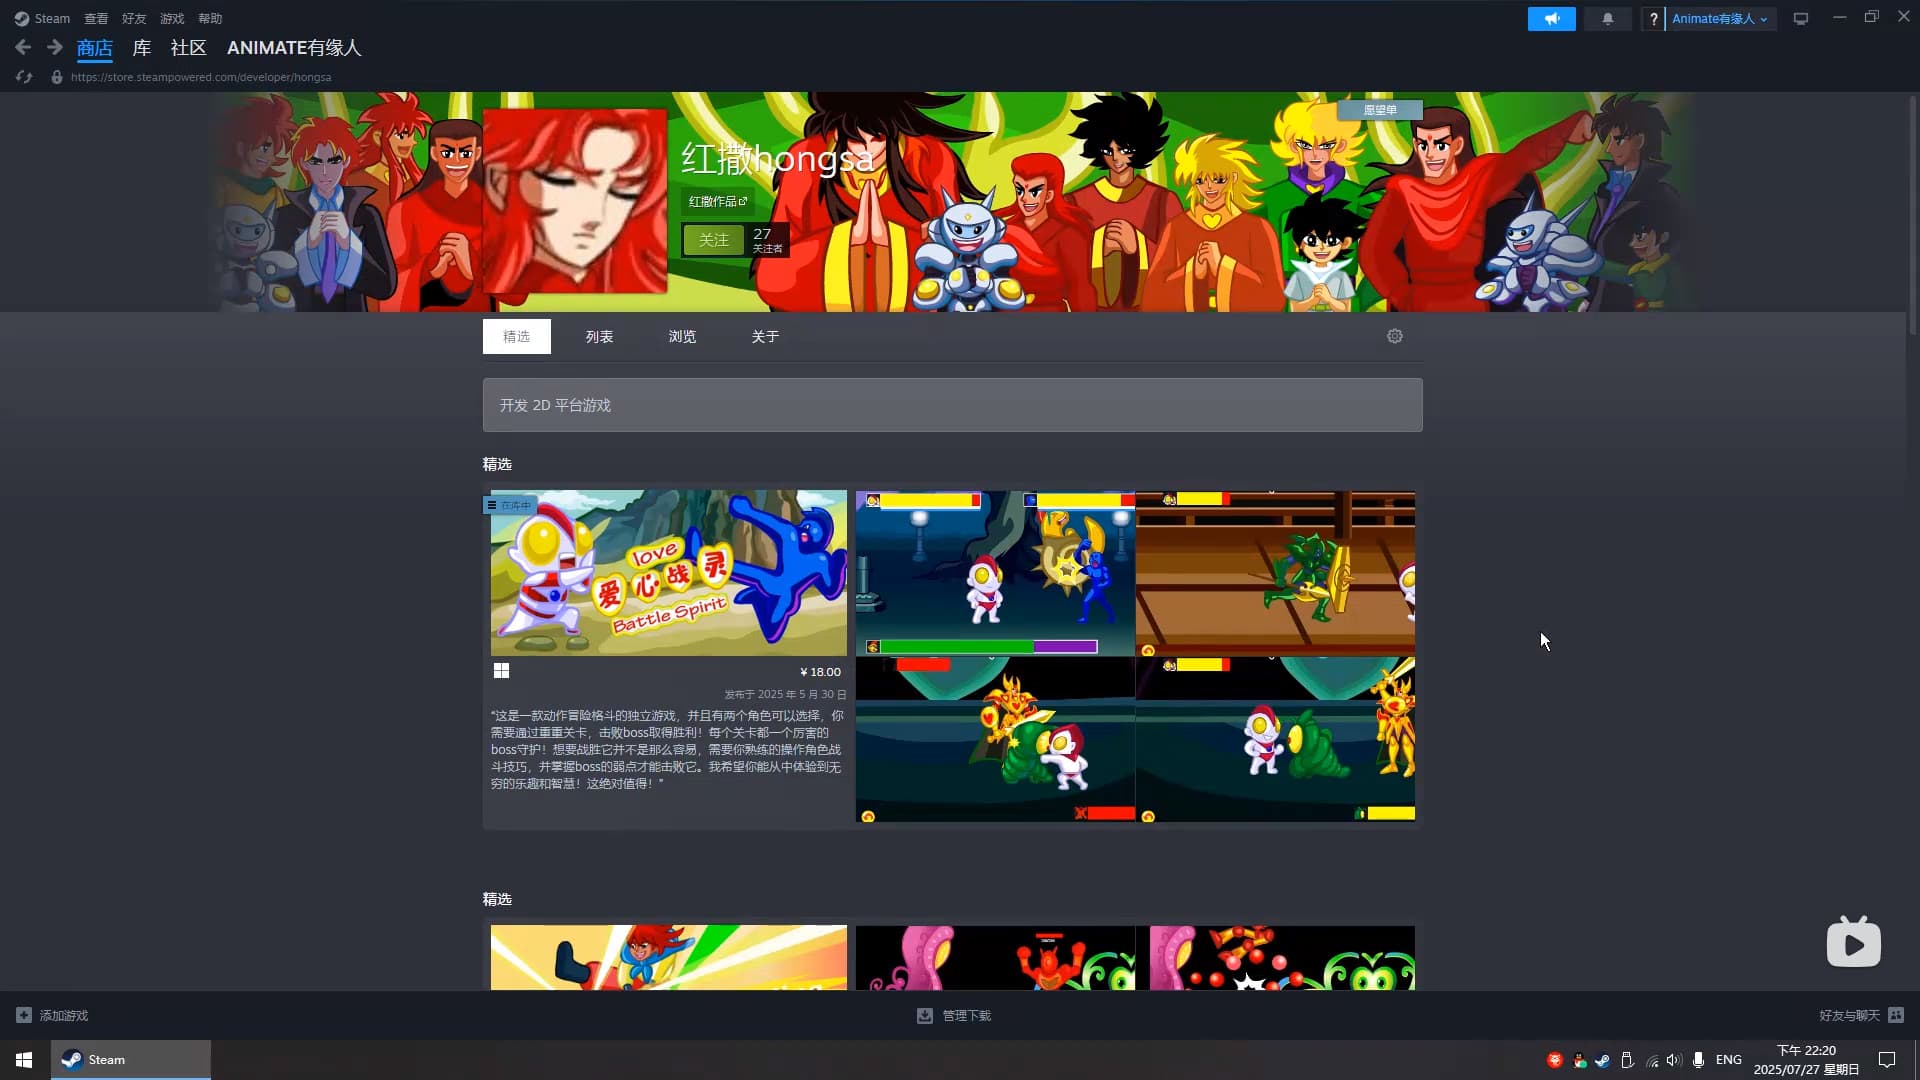
Task: Open the ANIMATE有缘人 profile section
Action: click(x=294, y=47)
